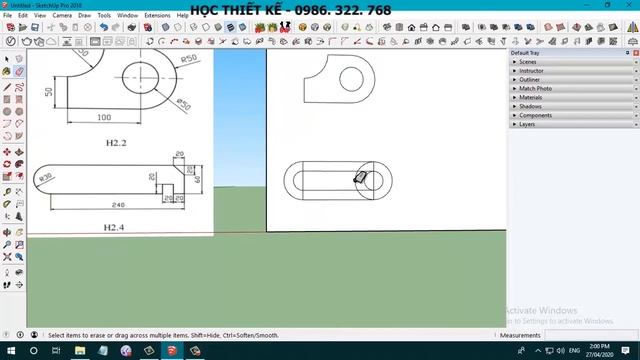Screen dimensions: 640x360
Task: Open Task View on taskbar
Action: [x=56, y=351]
